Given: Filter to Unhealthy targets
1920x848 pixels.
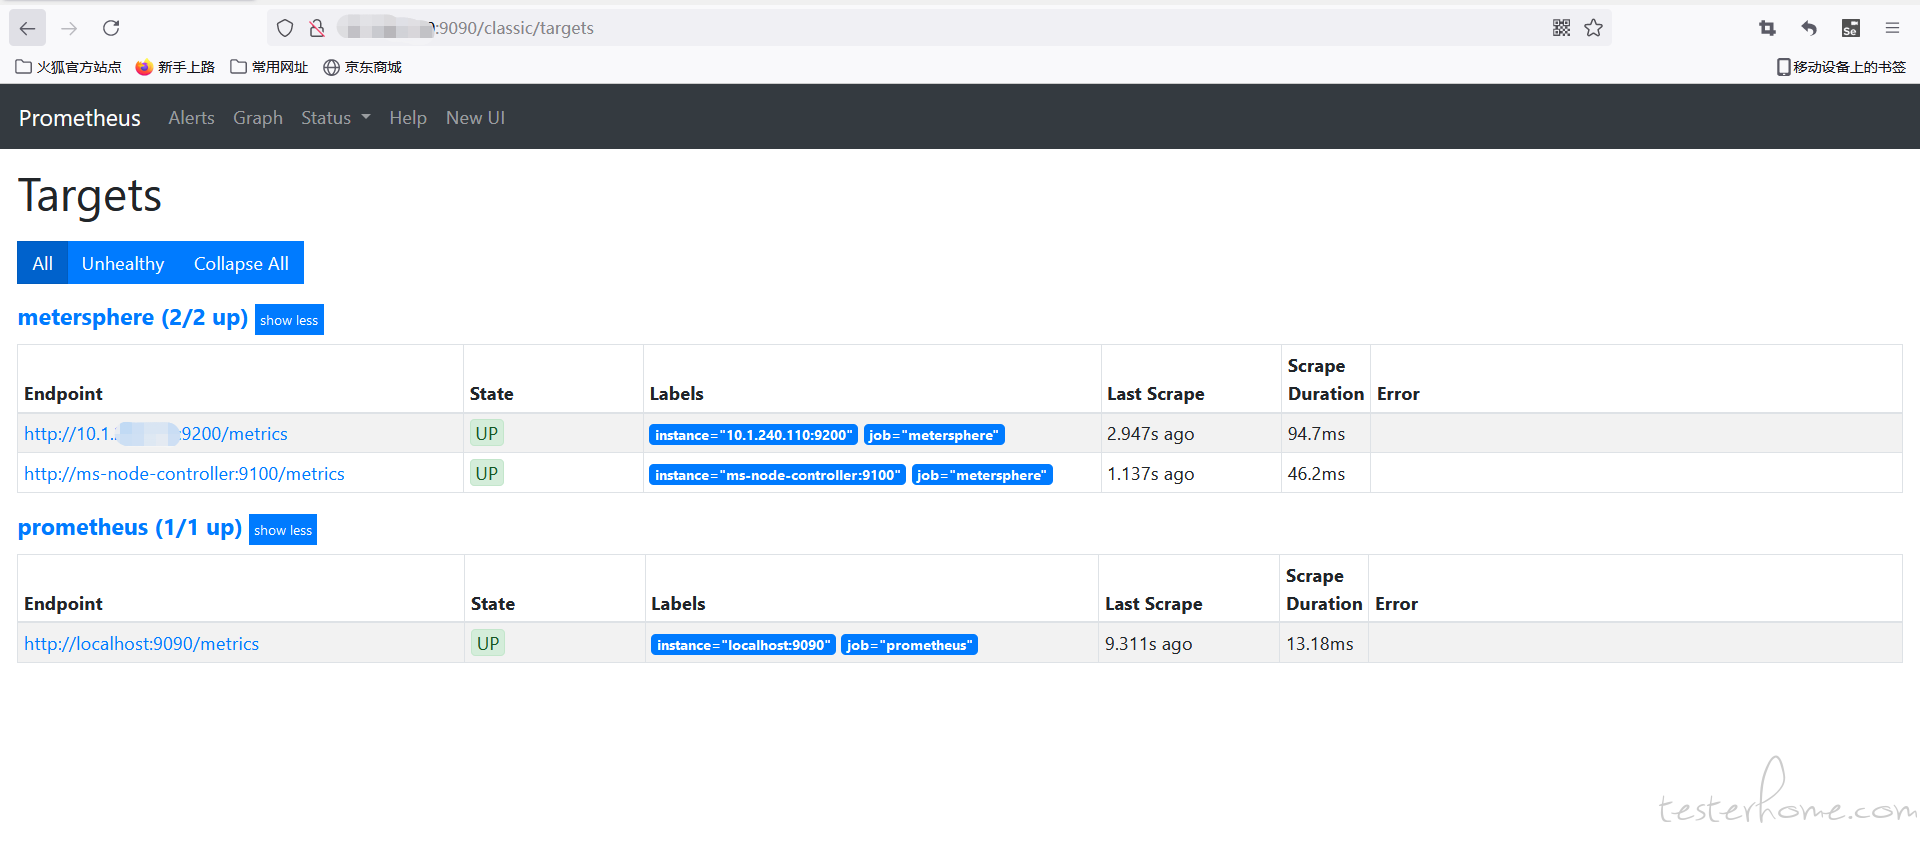Looking at the screenshot, I should (123, 263).
